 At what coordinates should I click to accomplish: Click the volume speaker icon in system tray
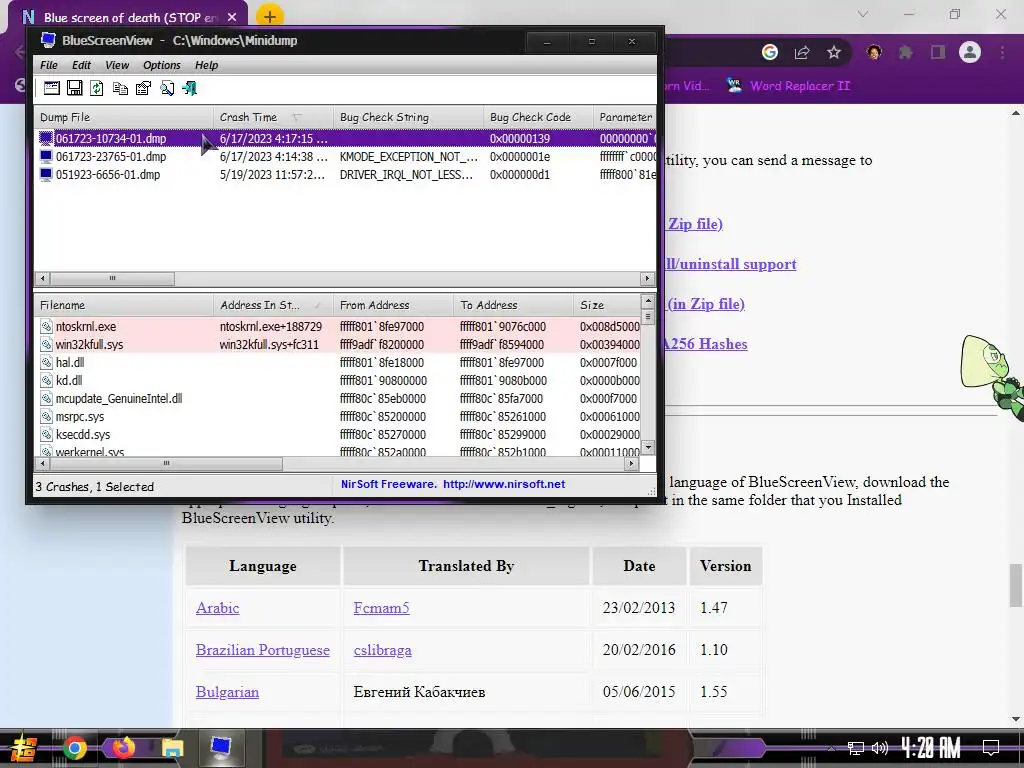880,748
